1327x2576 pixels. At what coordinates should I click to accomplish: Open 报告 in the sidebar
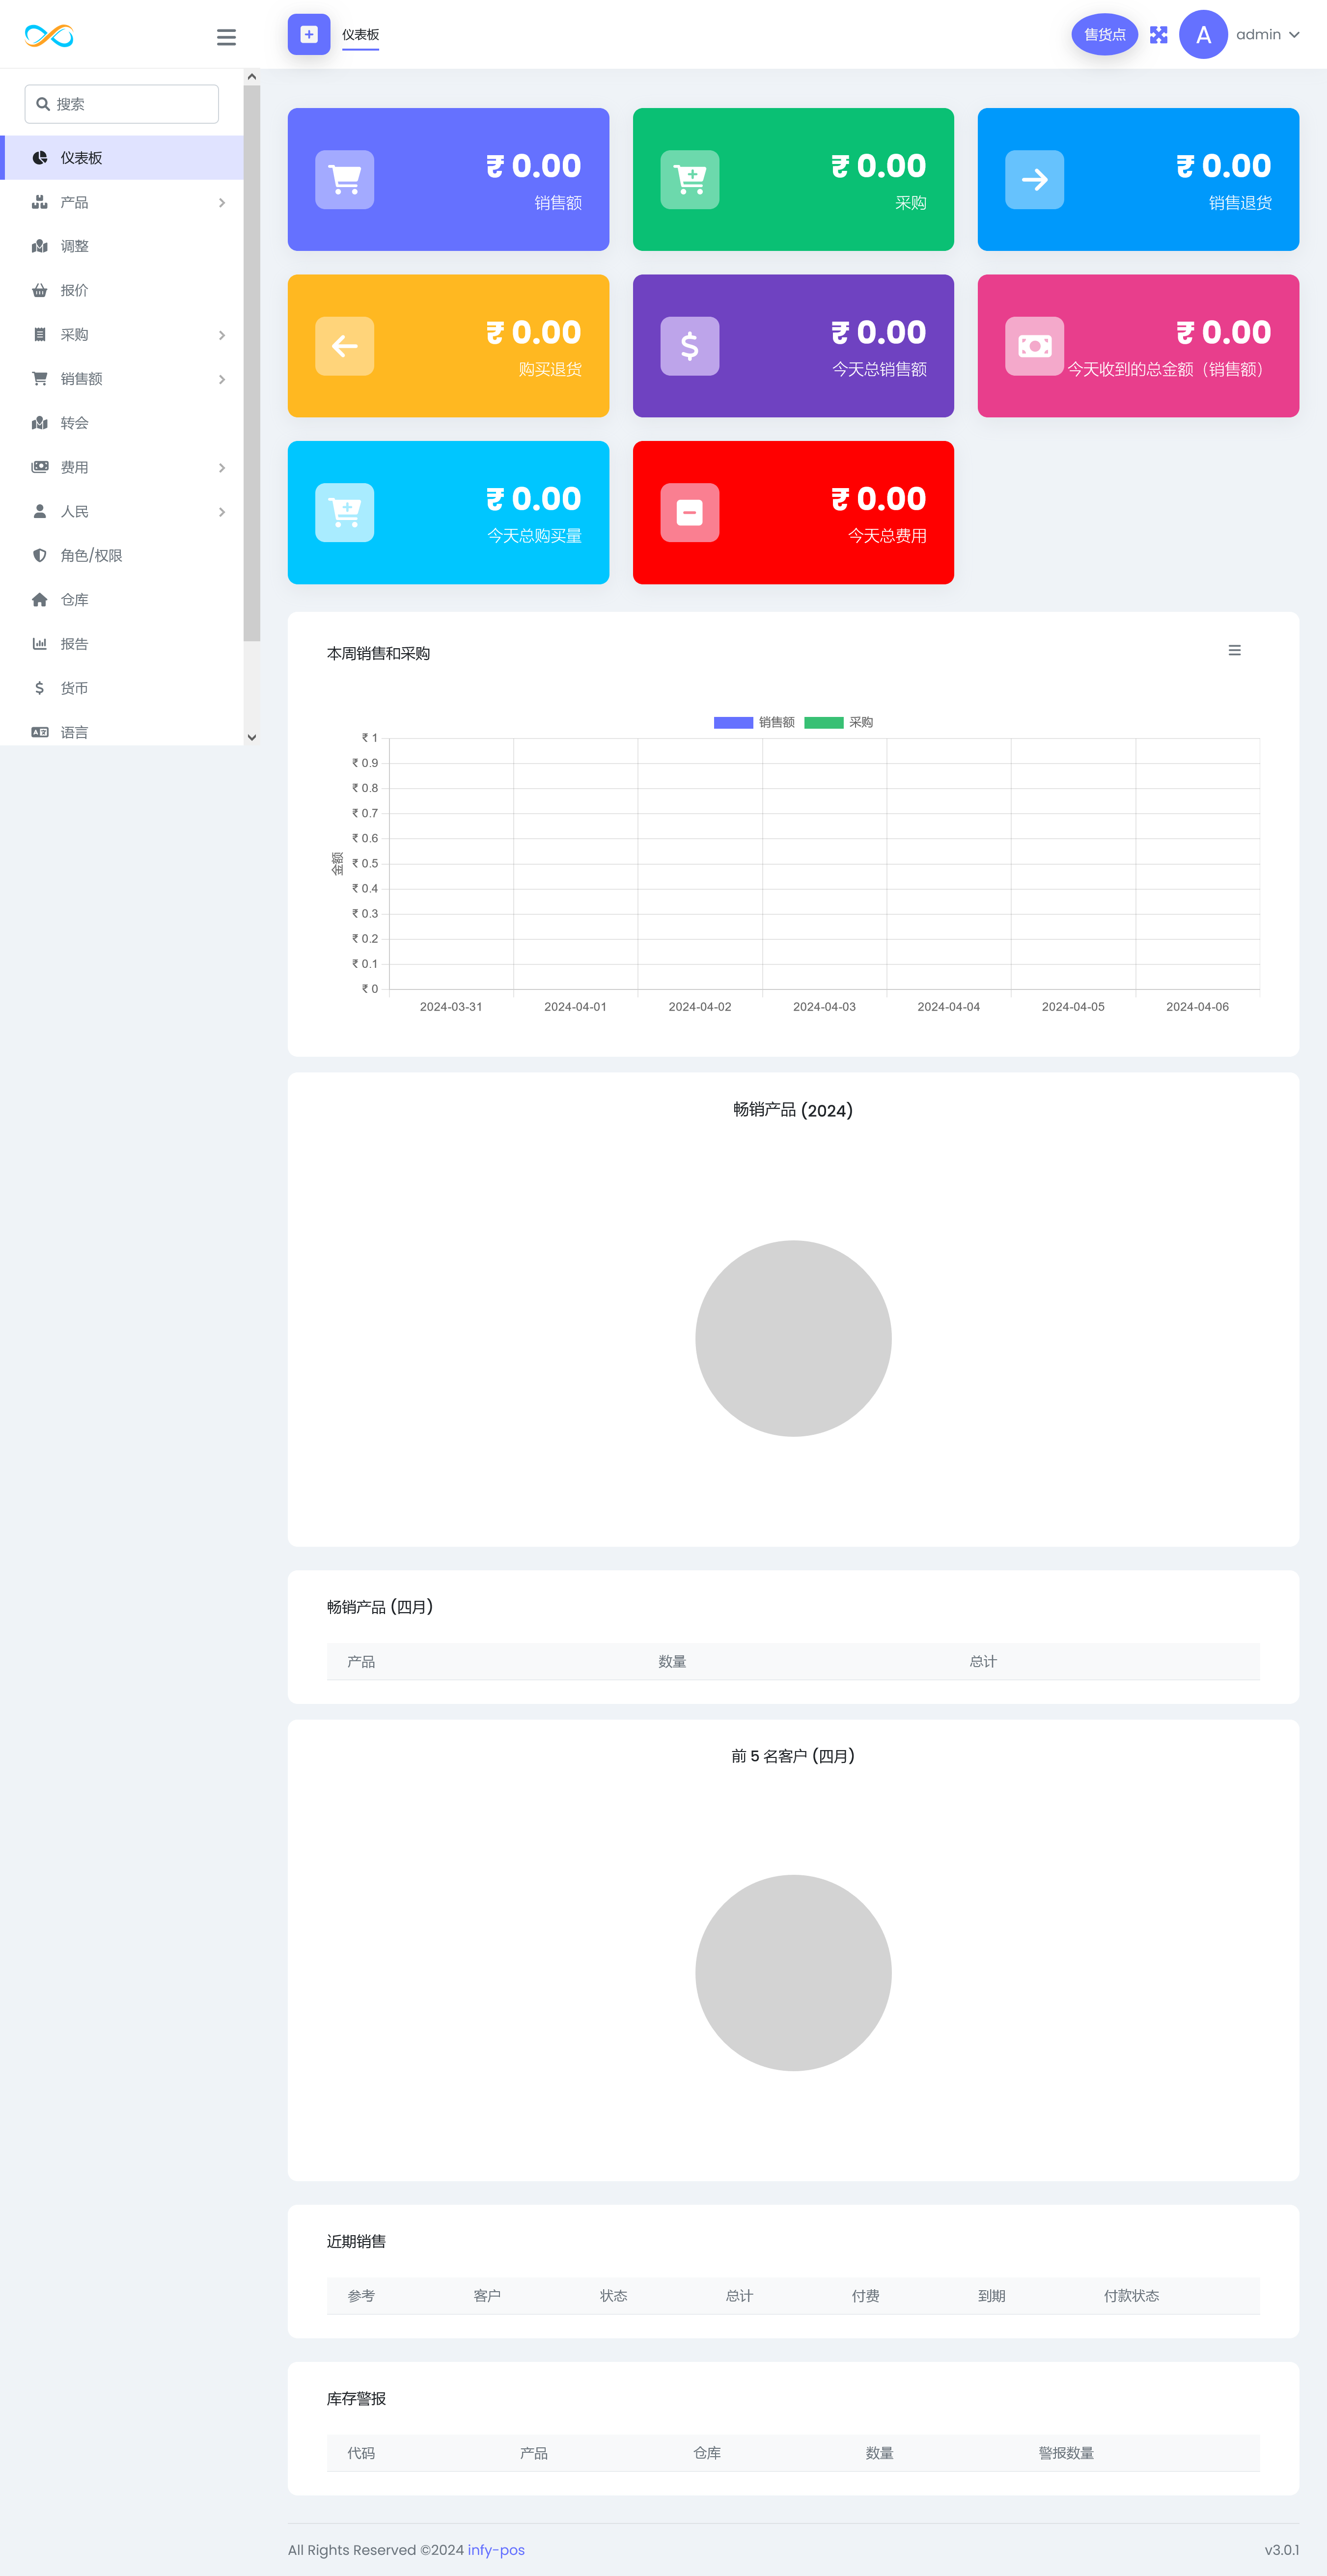tap(122, 644)
